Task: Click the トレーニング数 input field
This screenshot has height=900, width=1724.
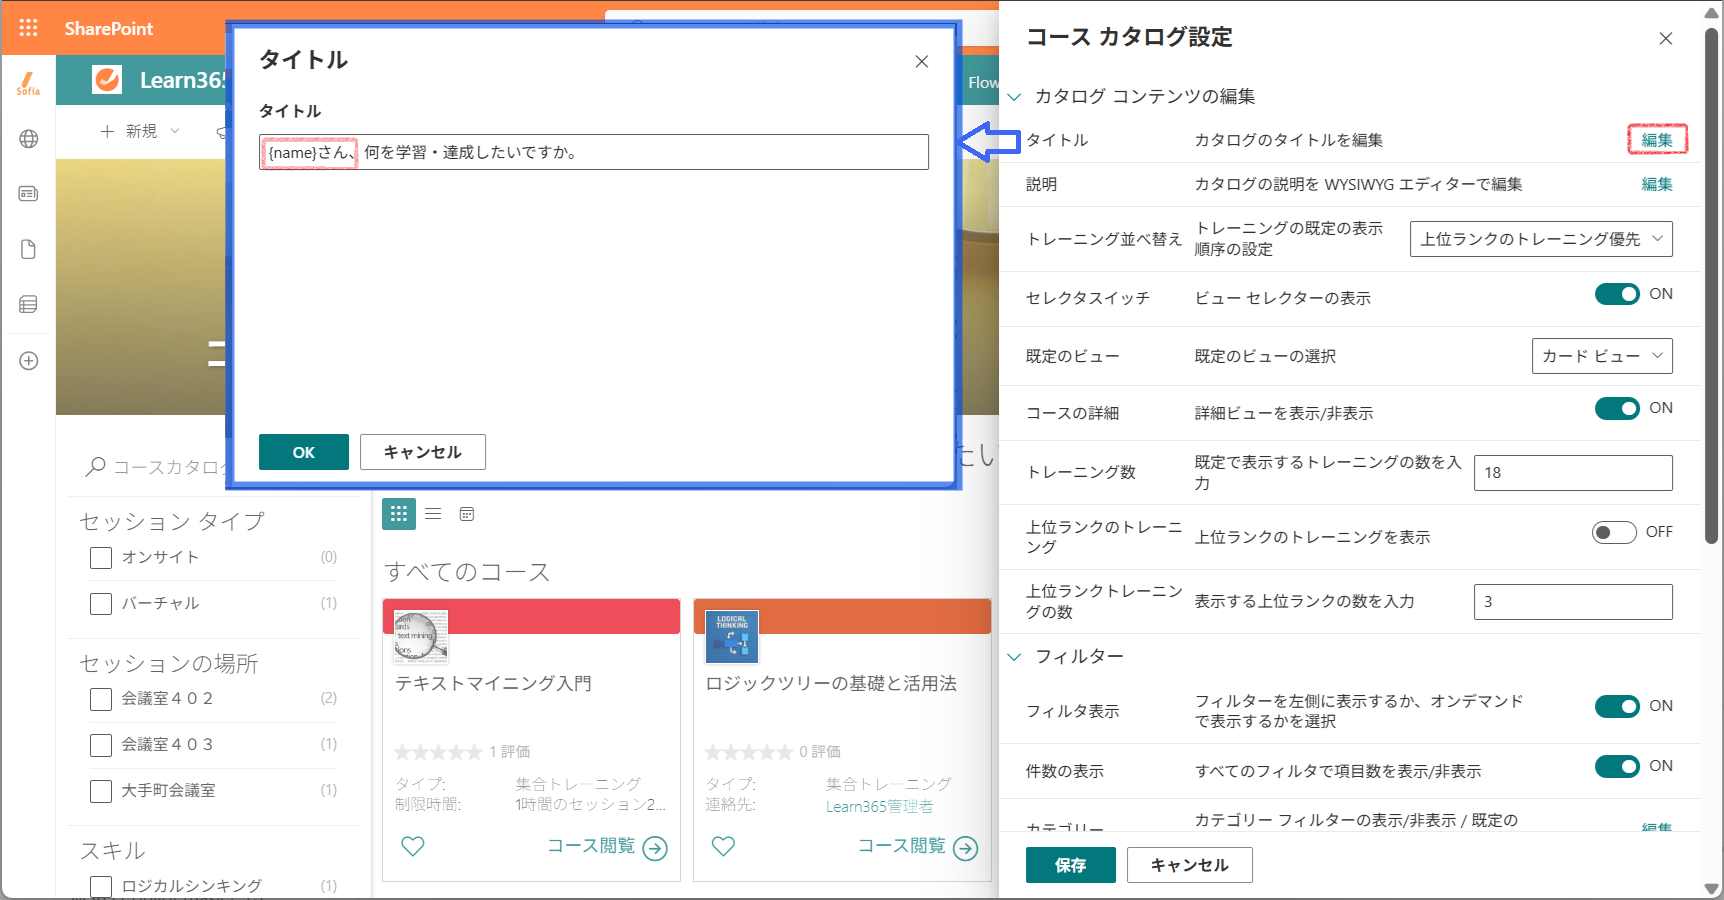Action: point(1573,473)
